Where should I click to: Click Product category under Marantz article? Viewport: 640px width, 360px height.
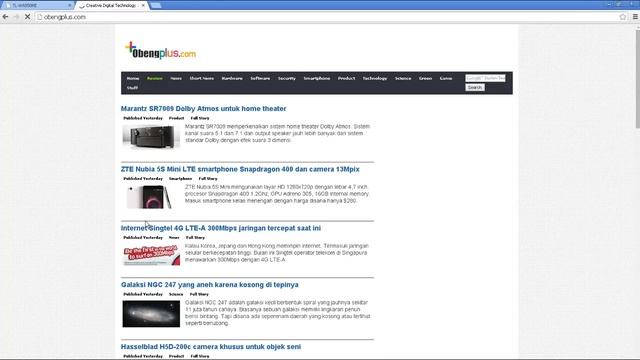pyautogui.click(x=176, y=118)
